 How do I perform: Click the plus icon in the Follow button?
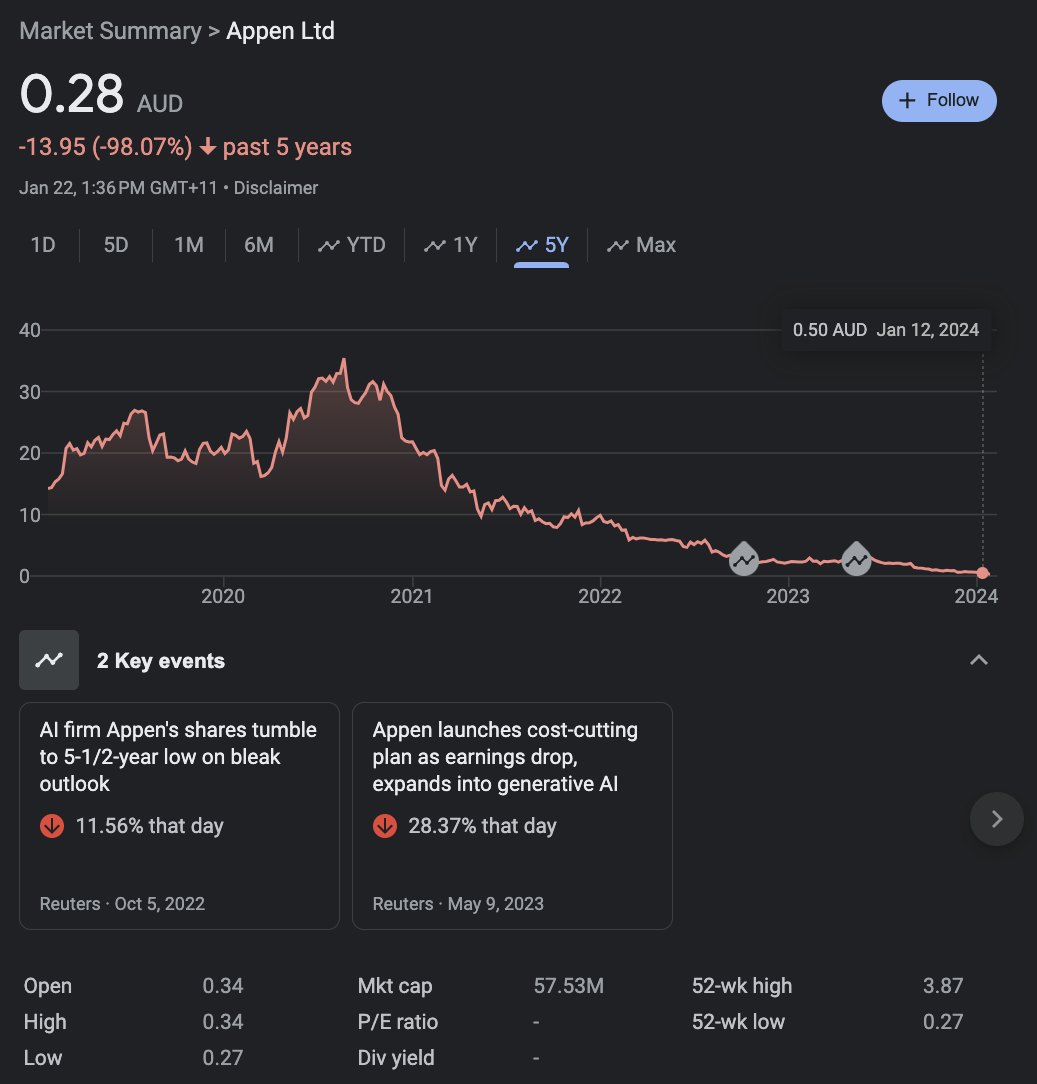point(908,100)
